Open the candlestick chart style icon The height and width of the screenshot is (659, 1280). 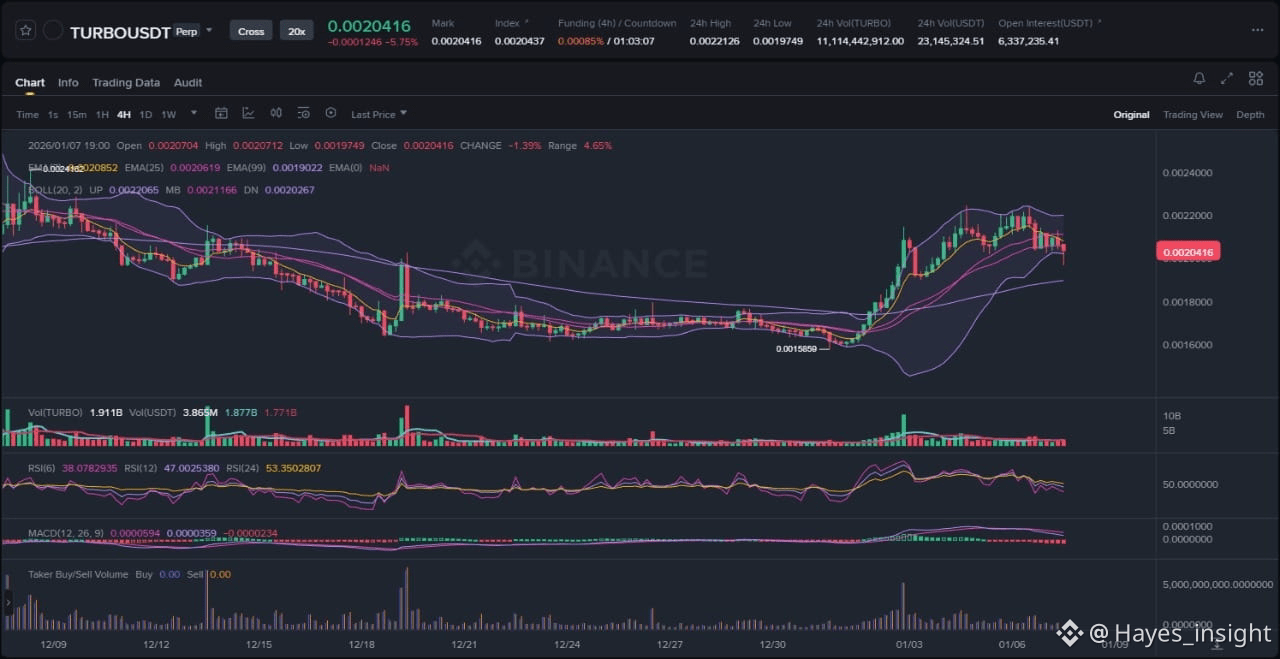click(276, 114)
